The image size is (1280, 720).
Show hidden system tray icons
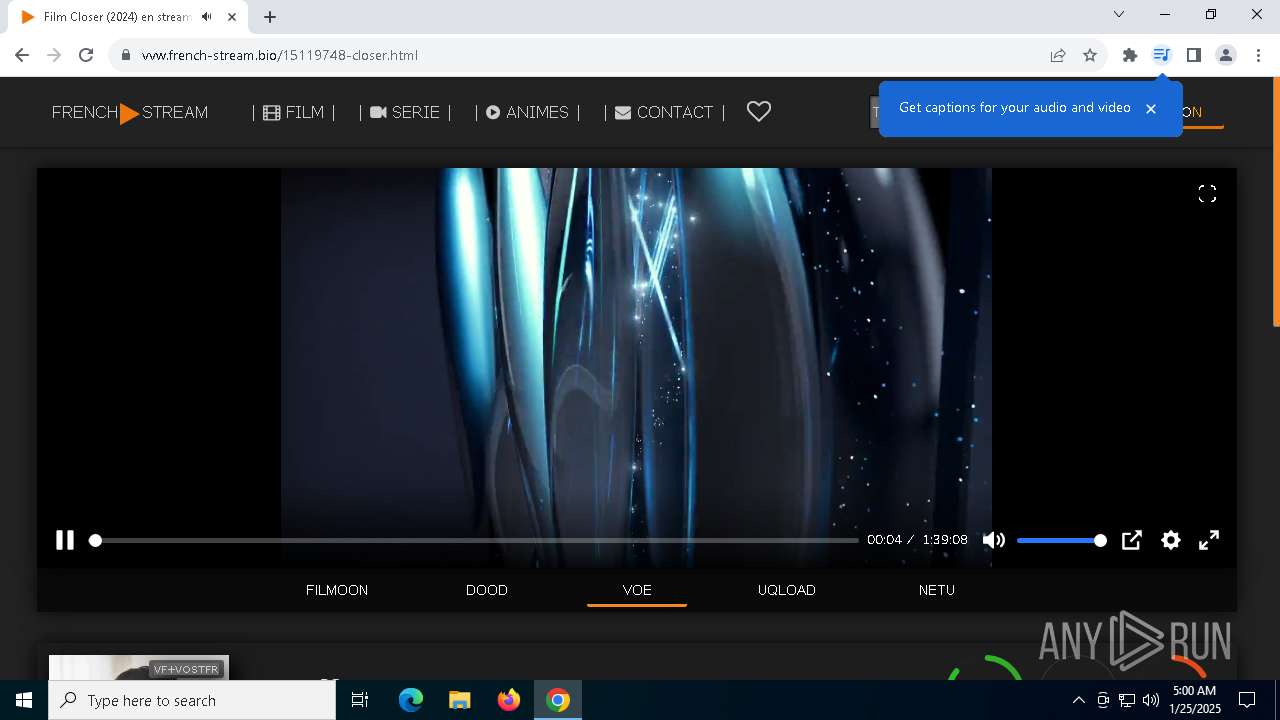click(1078, 700)
